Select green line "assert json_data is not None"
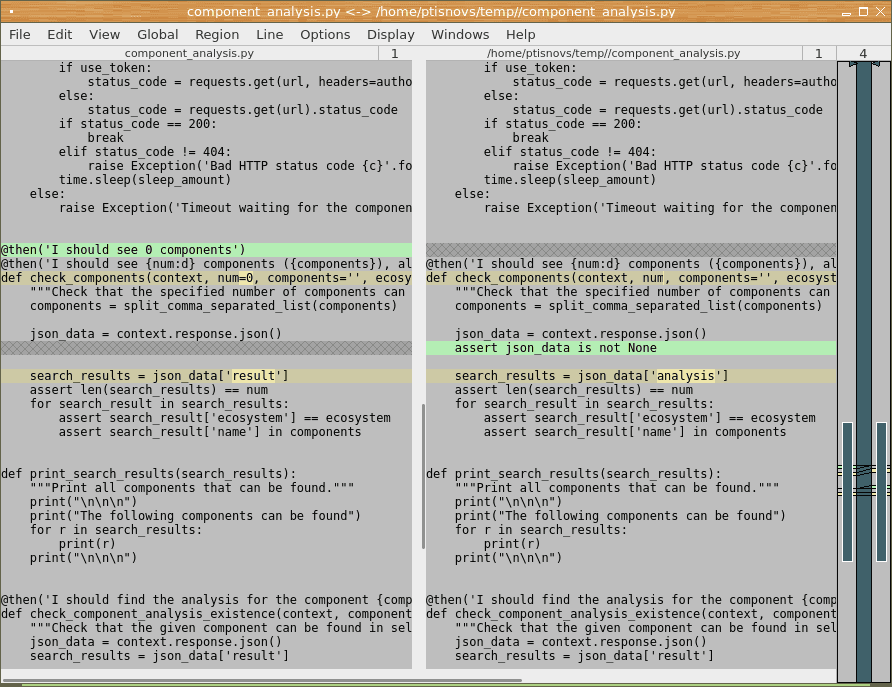The image size is (892, 687). tap(631, 348)
